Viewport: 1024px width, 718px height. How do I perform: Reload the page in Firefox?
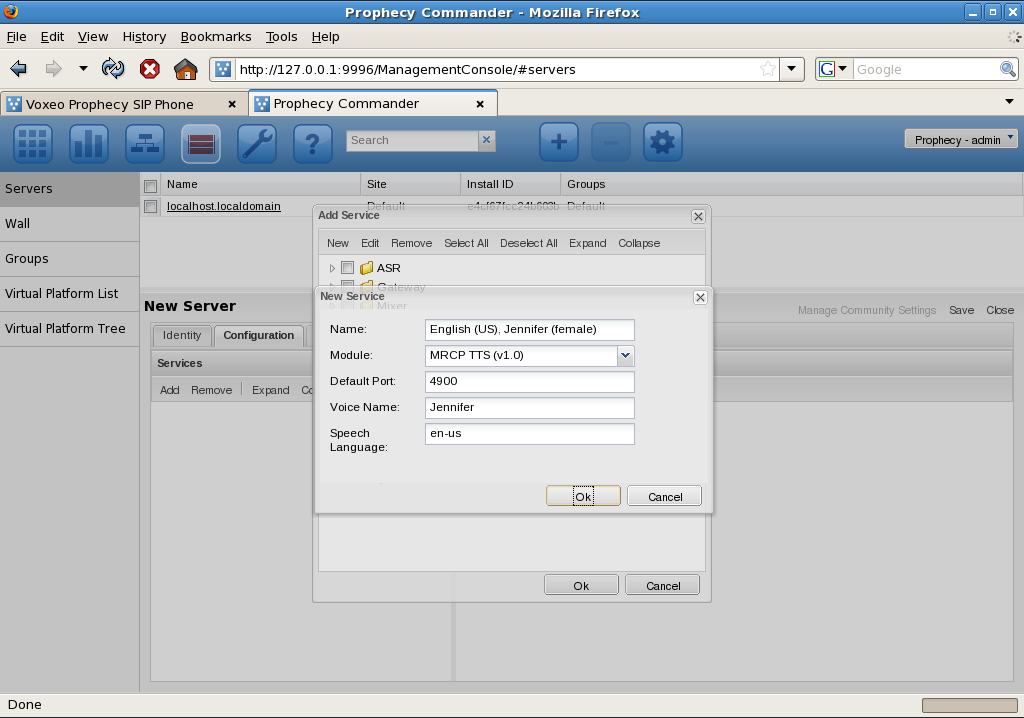coord(113,69)
